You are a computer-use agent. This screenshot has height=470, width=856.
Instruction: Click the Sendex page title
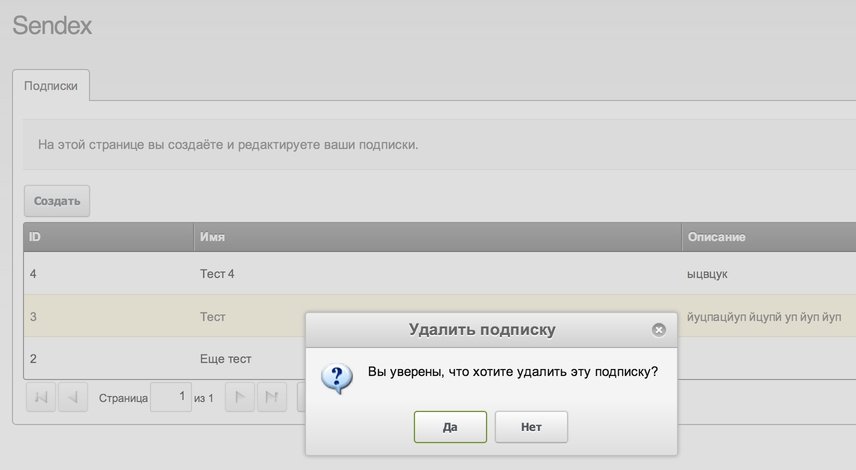(52, 26)
